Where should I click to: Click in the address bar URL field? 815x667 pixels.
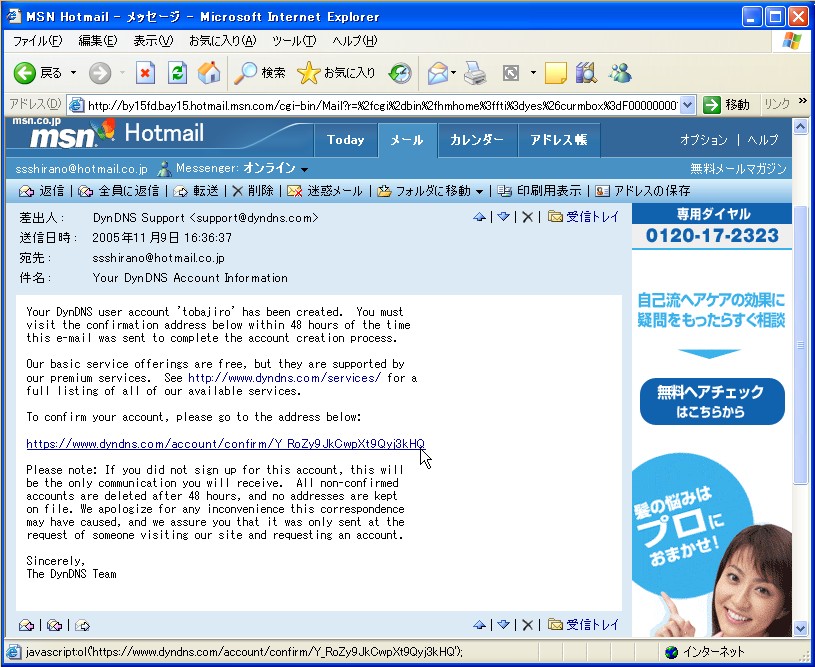pos(382,106)
